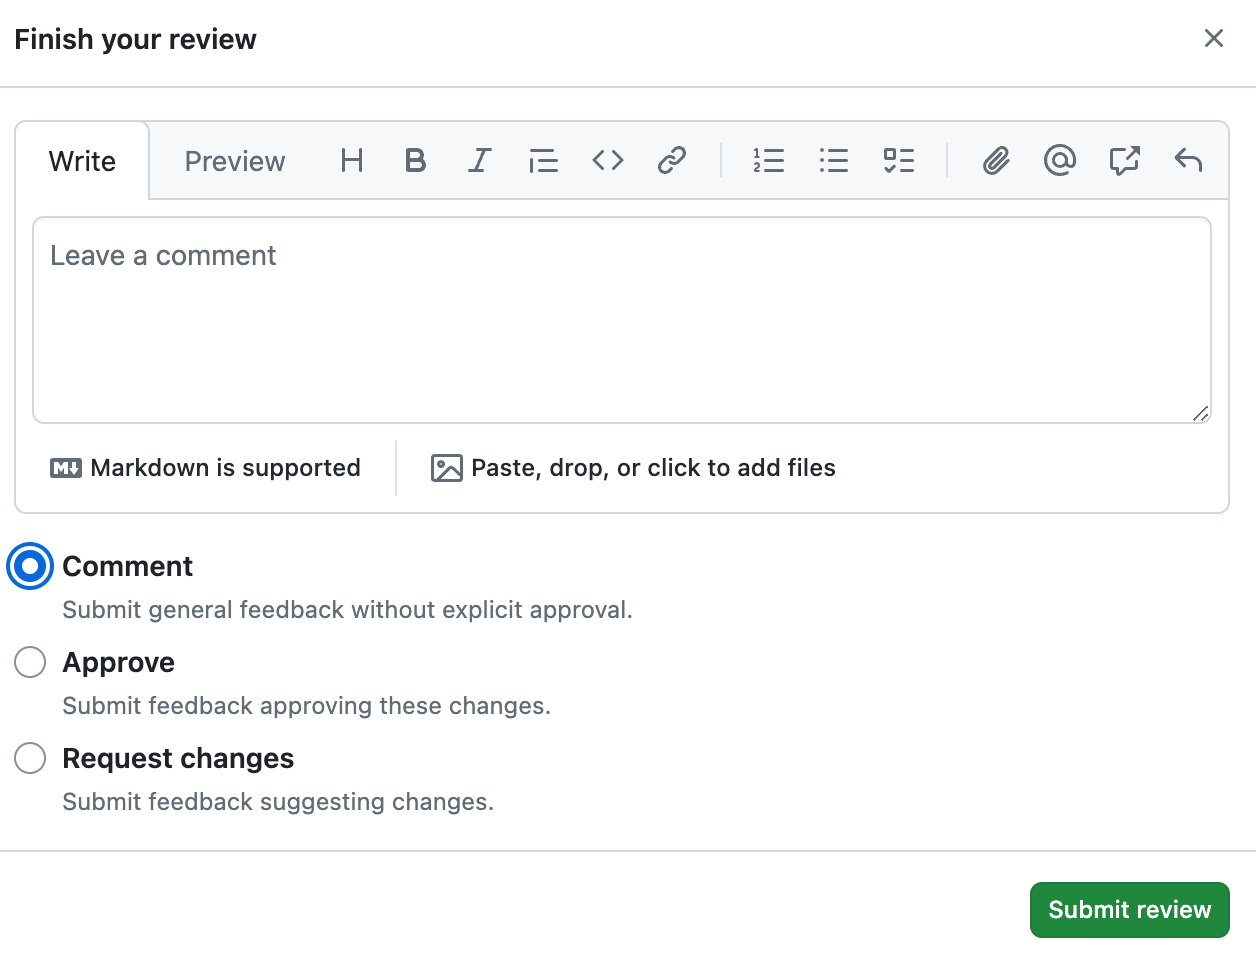Apply italic formatting icon
Image resolution: width=1256 pixels, height=956 pixels.
click(480, 160)
